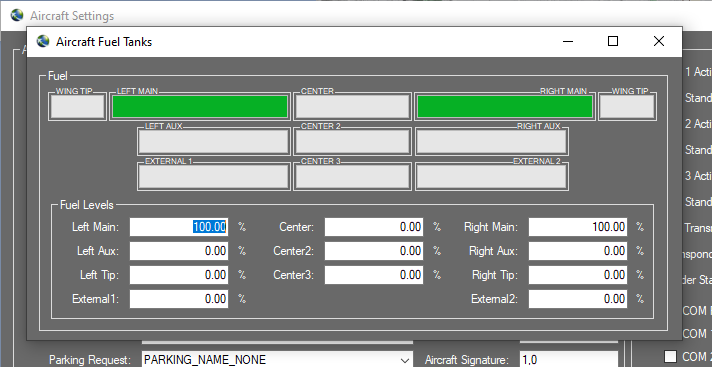Click the 'Left Main:' label
The width and height of the screenshot is (712, 367).
point(95,227)
